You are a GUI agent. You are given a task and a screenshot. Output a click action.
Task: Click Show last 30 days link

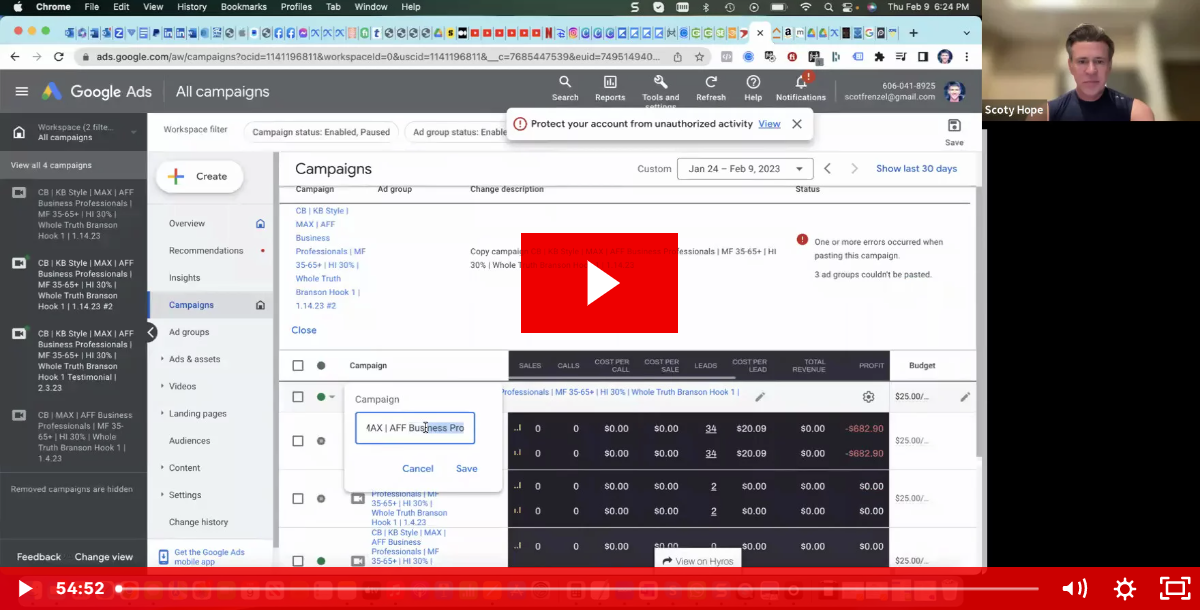click(x=916, y=169)
